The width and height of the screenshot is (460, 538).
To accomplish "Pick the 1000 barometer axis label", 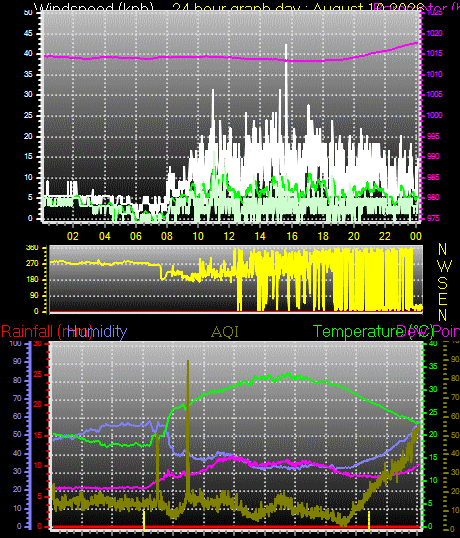I will (x=434, y=115).
